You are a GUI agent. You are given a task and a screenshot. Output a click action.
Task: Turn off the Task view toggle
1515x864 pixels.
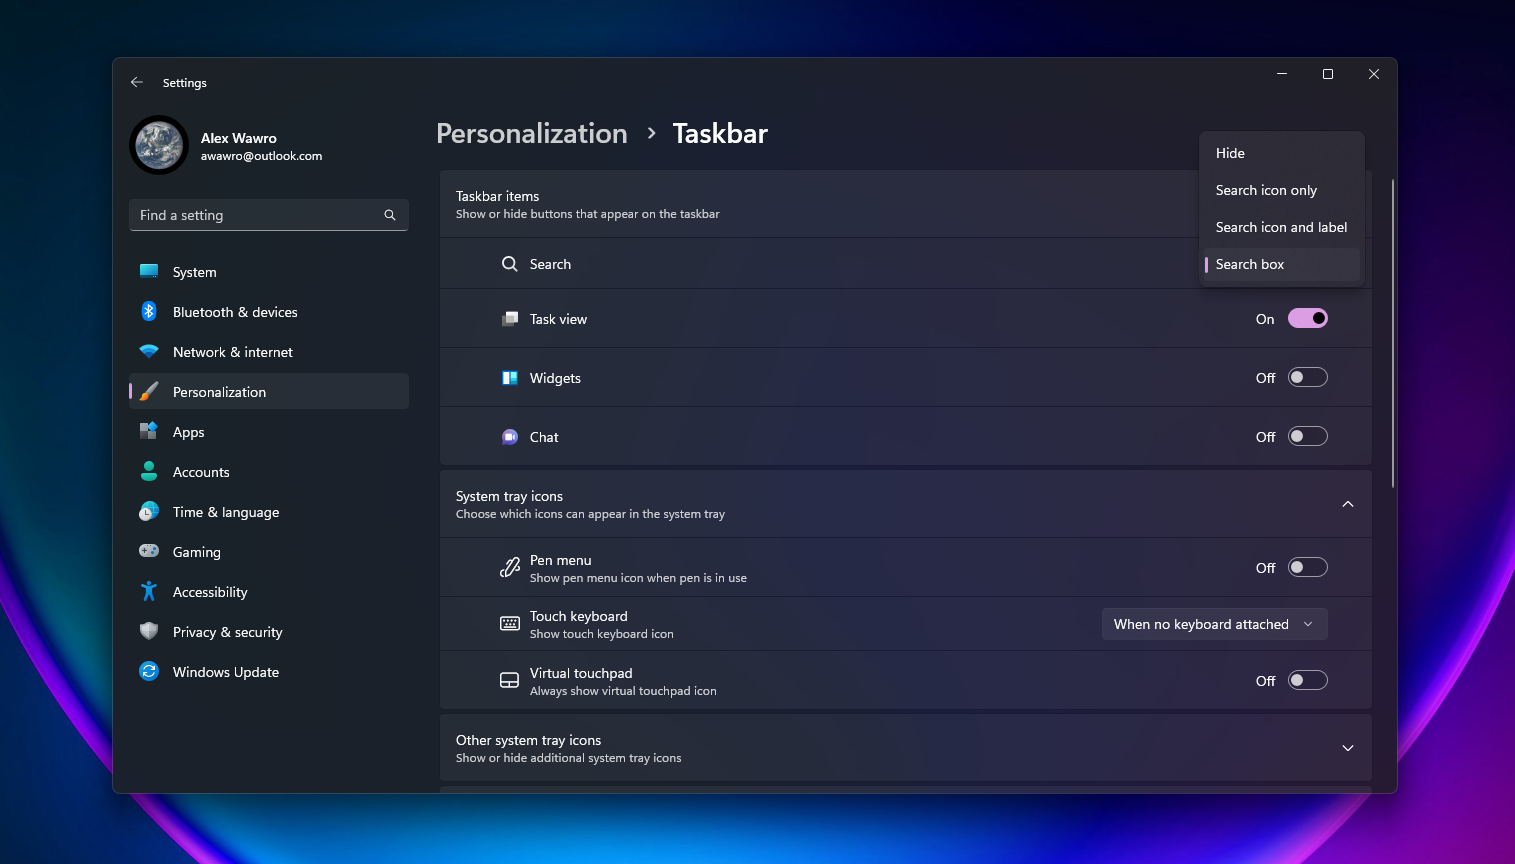click(x=1307, y=318)
